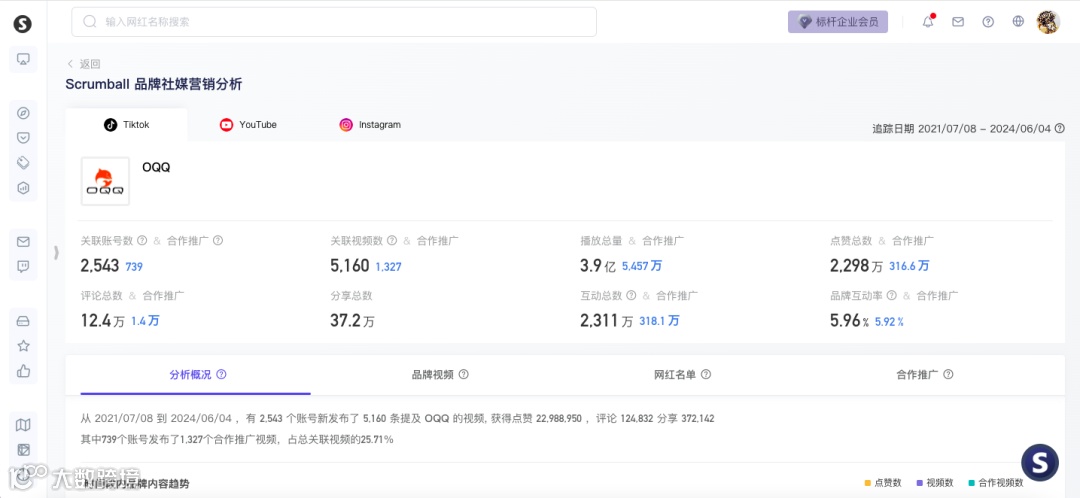Image resolution: width=1080 pixels, height=498 pixels.
Task: Click help icon next to 关联视频数
Action: pyautogui.click(x=392, y=240)
